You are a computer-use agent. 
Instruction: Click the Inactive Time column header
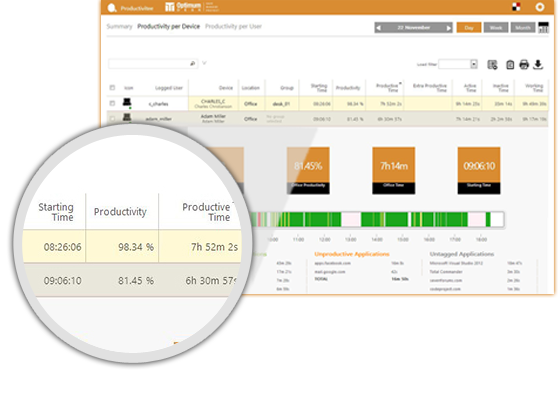click(501, 88)
